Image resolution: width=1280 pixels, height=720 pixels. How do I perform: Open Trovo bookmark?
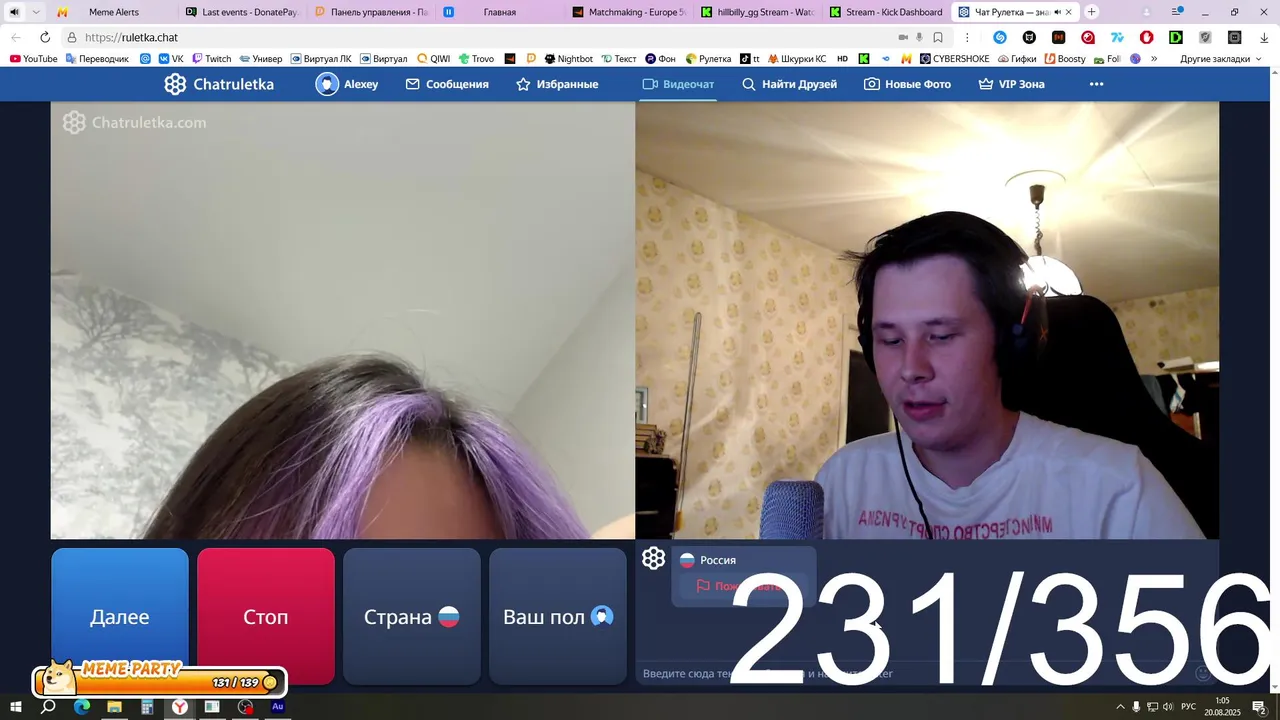pyautogui.click(x=476, y=59)
